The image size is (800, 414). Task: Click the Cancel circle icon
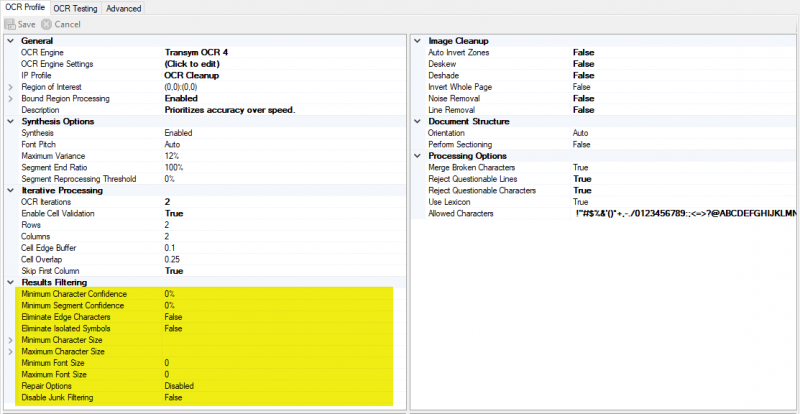point(46,24)
